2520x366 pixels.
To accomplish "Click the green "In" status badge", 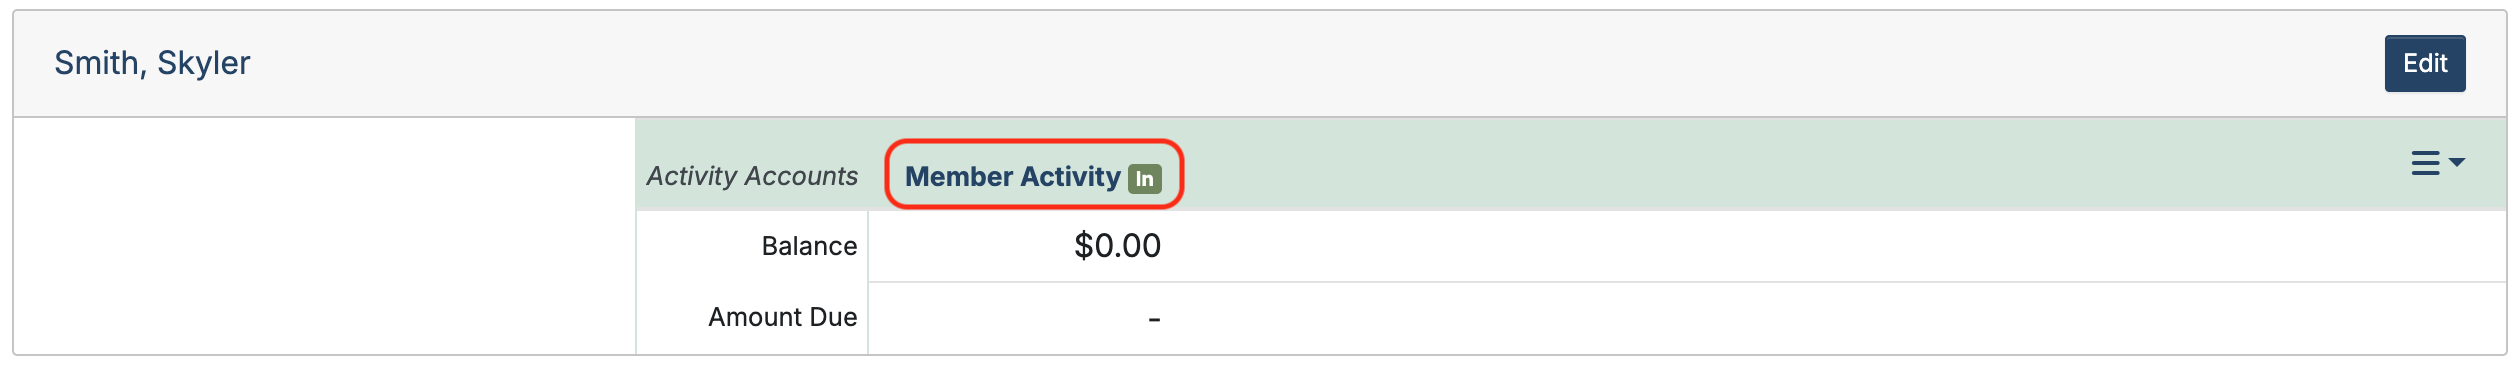I will [x=1145, y=179].
